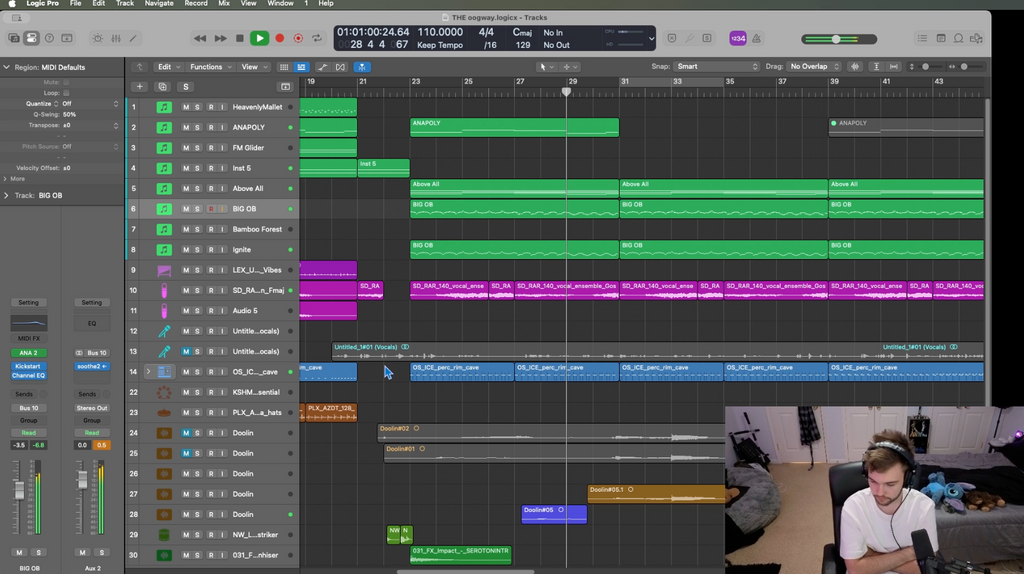
Task: Click the Setting button on BIG OB strip
Action: [28, 302]
